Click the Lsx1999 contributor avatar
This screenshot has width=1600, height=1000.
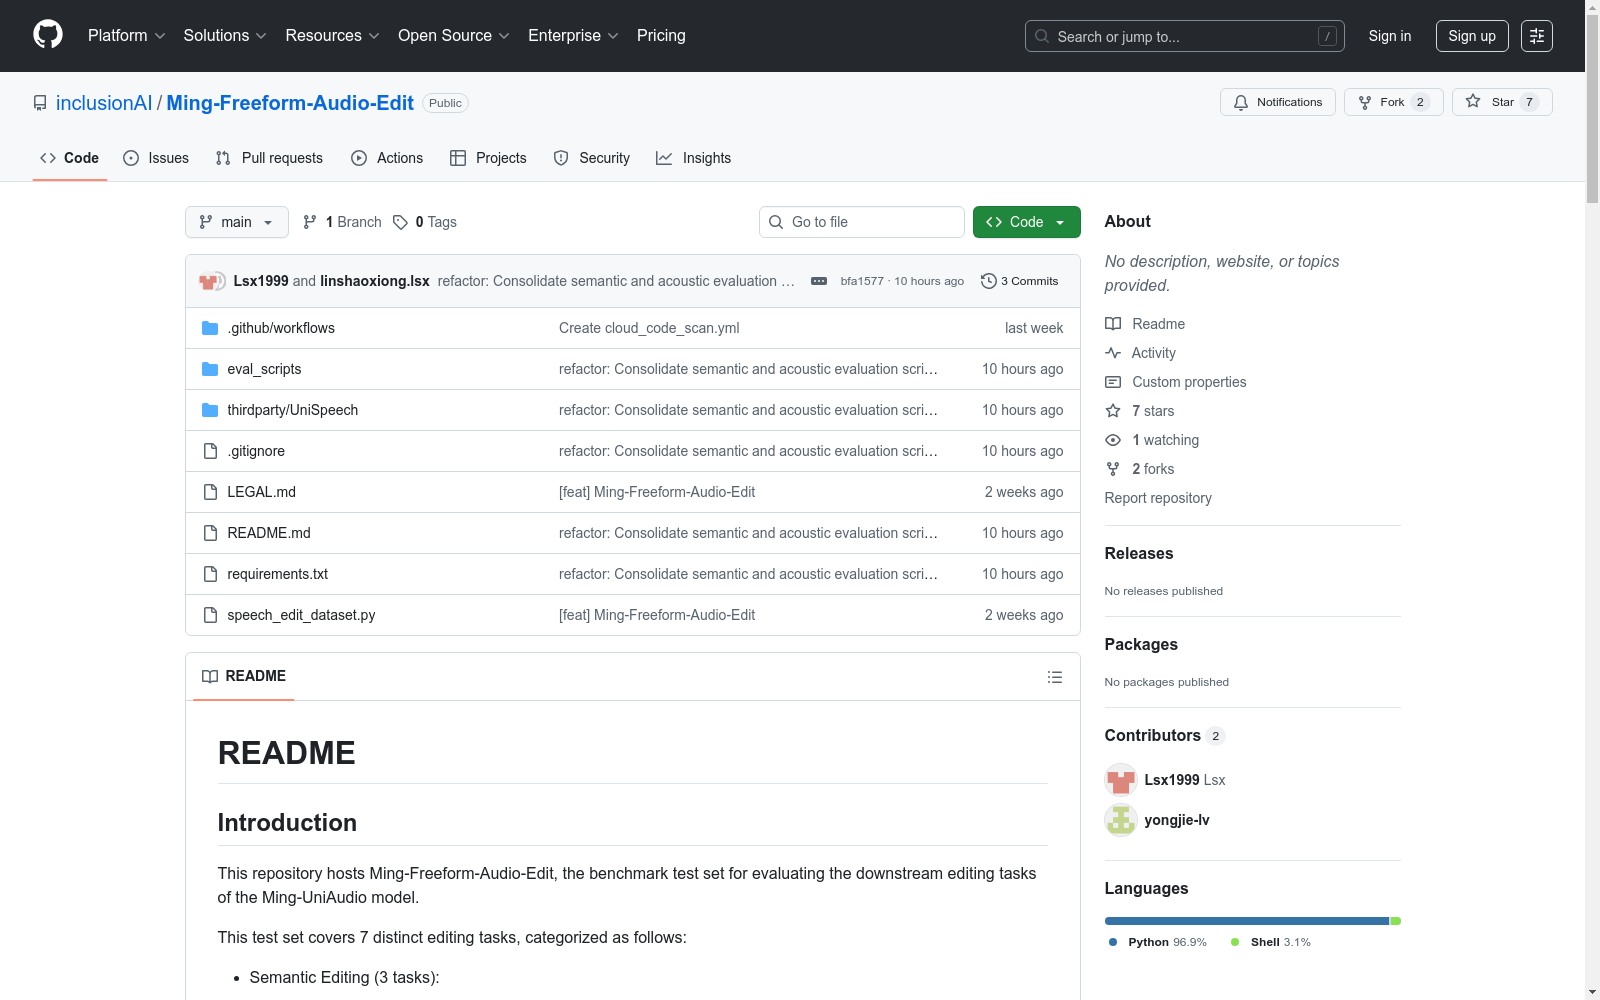pyautogui.click(x=1121, y=780)
